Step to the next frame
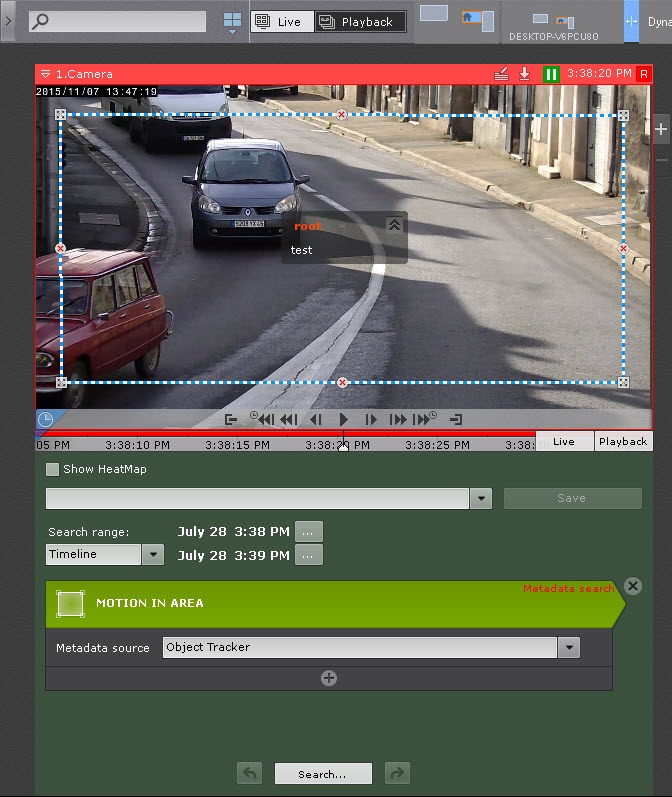 [371, 420]
